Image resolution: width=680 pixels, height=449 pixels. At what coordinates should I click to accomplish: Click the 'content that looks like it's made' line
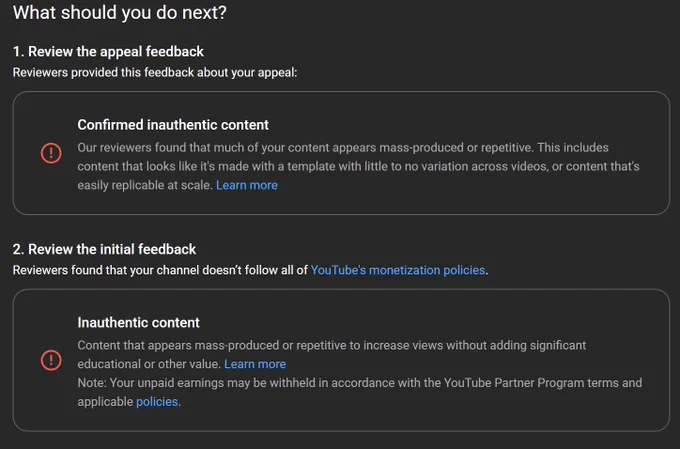click(358, 167)
